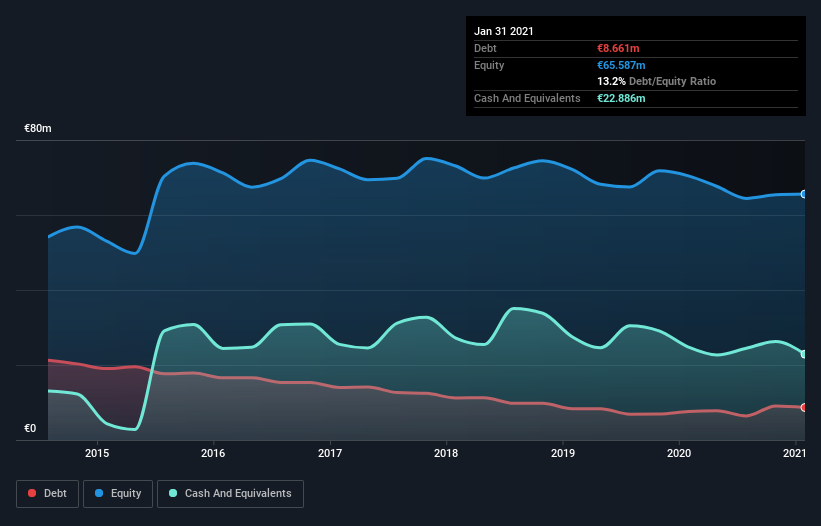Click Cash And Equivalents label in tooltip
The height and width of the screenshot is (526, 821).
click(527, 98)
